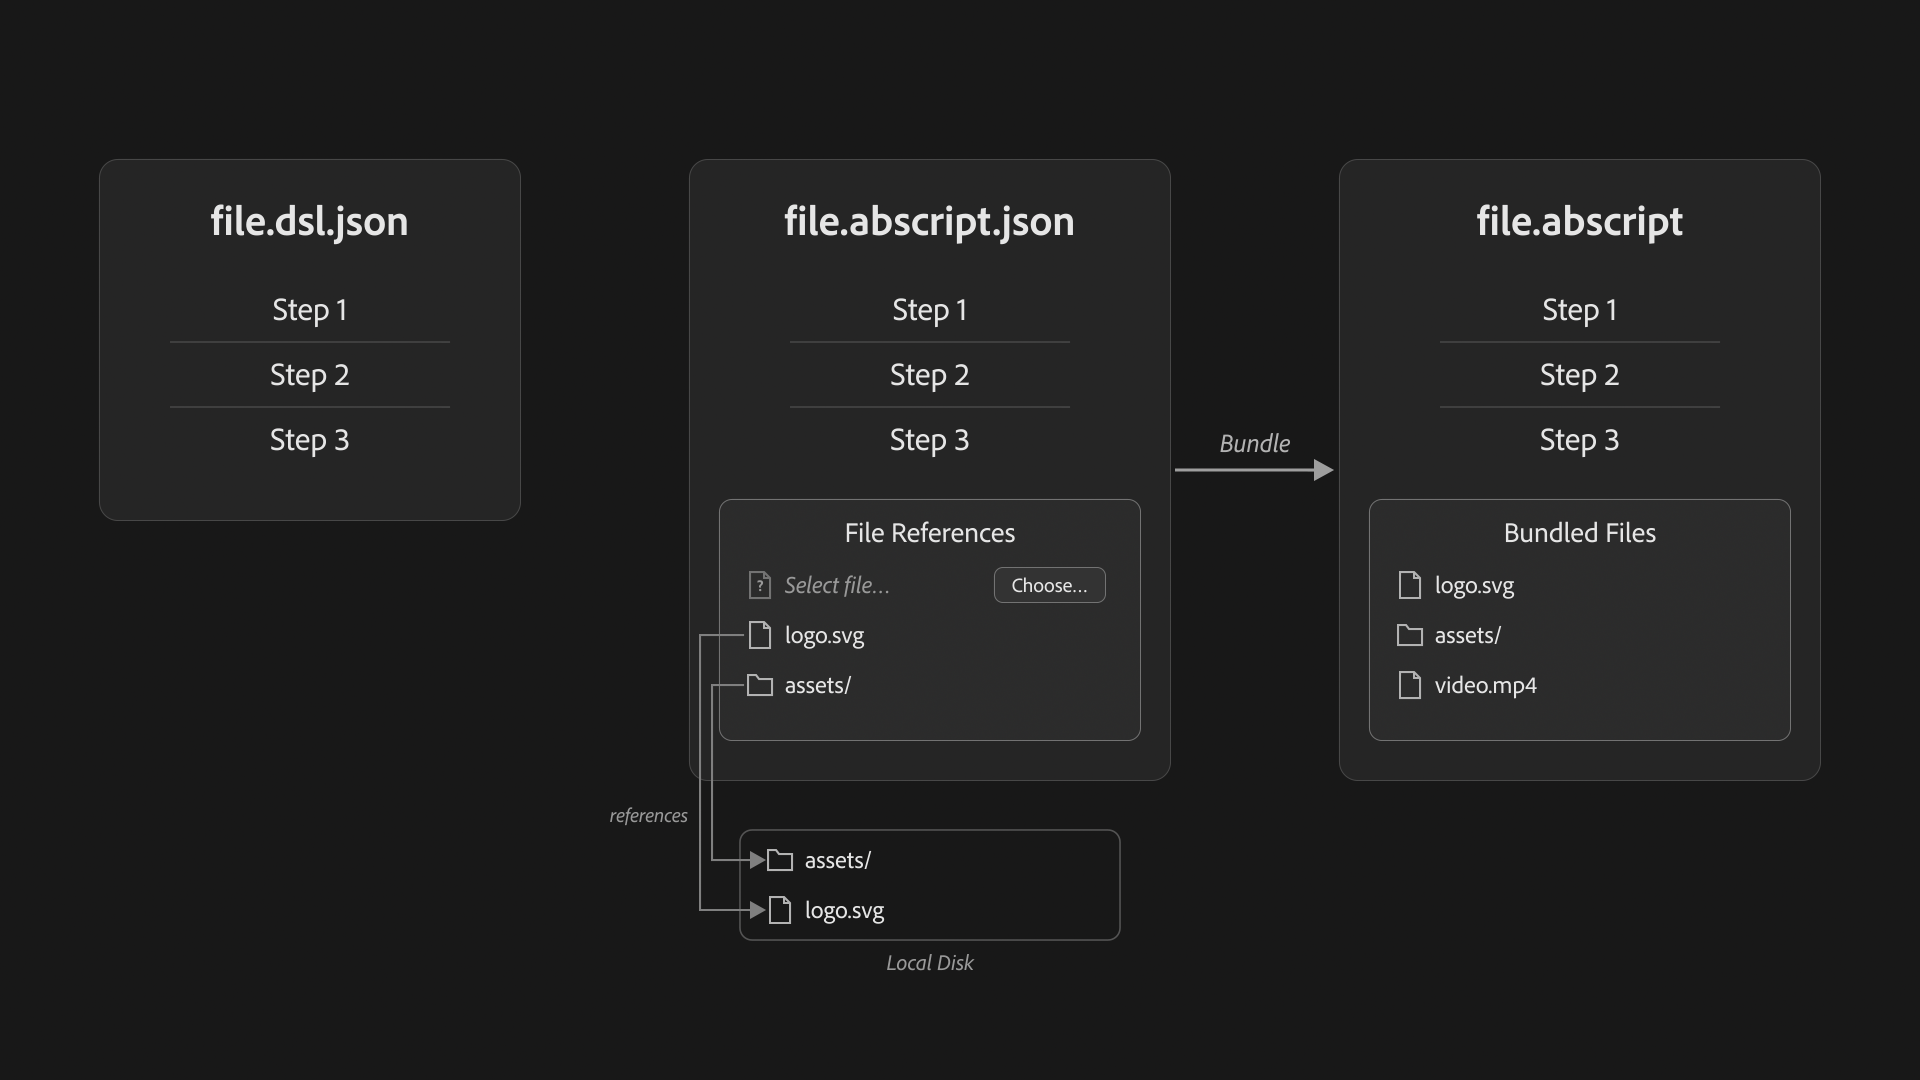Click the assets/ folder icon in File References

tap(760, 685)
